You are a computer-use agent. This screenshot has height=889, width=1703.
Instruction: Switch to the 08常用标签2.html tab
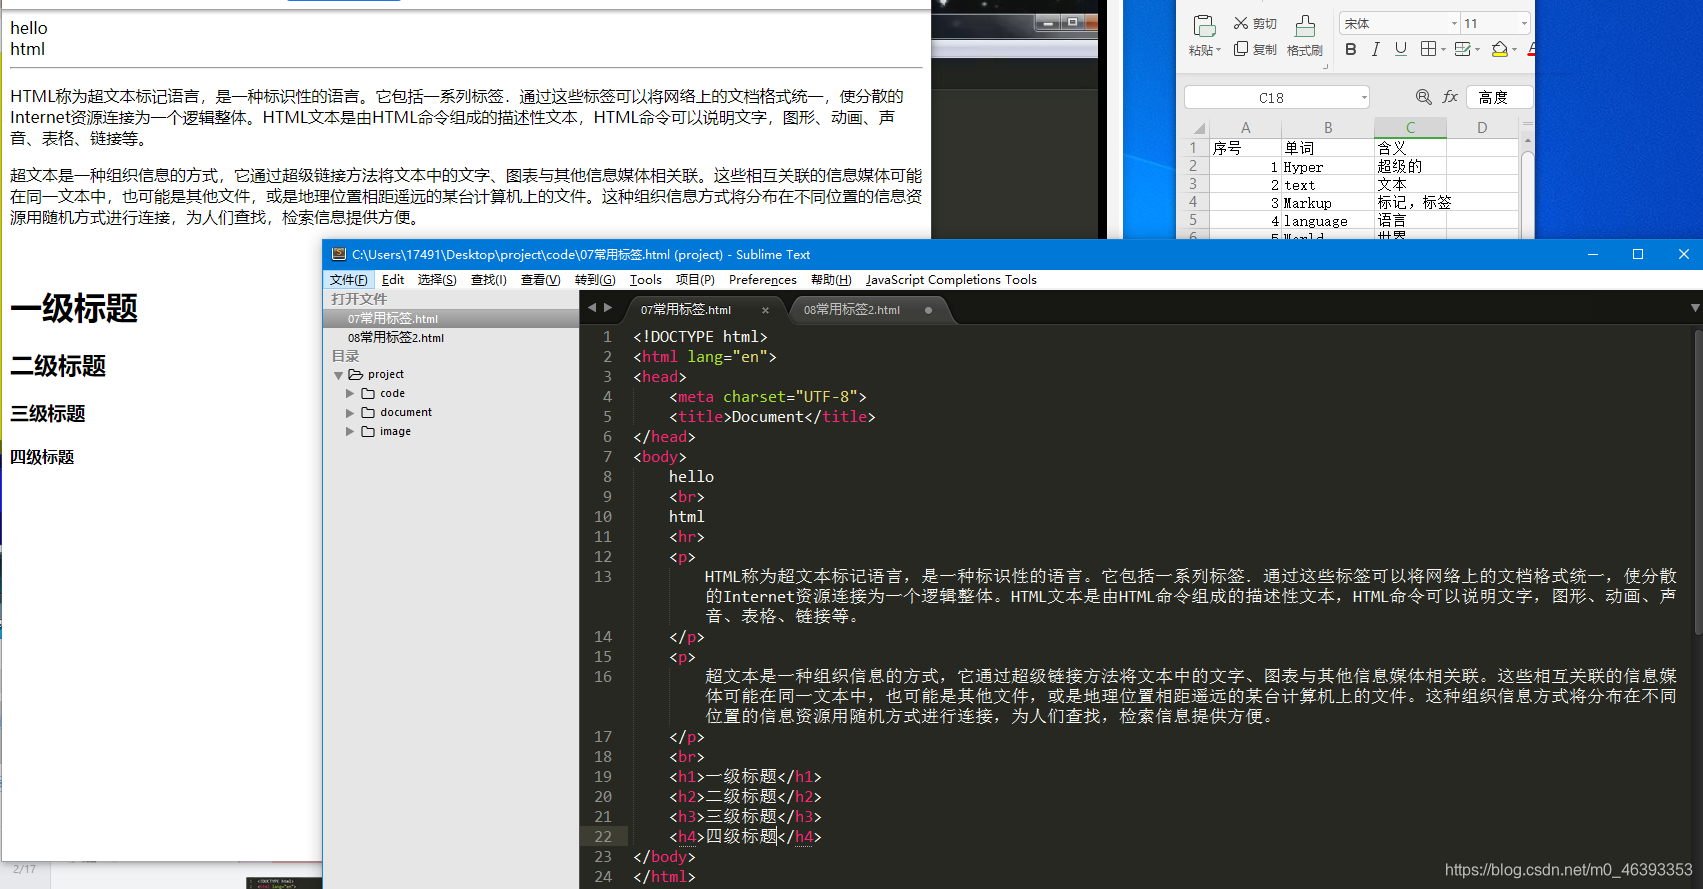point(852,310)
